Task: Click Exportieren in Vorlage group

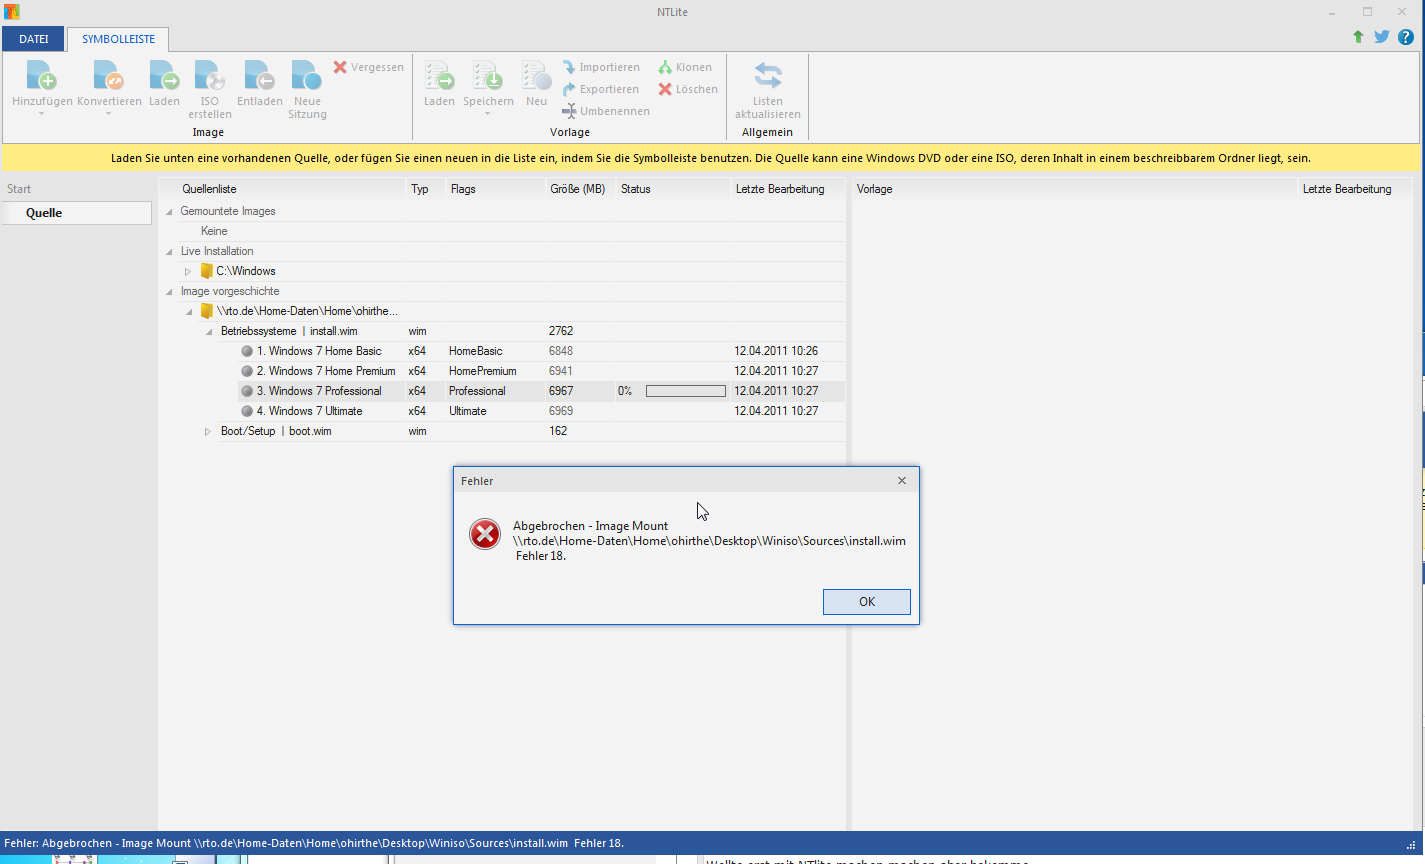Action: [600, 89]
